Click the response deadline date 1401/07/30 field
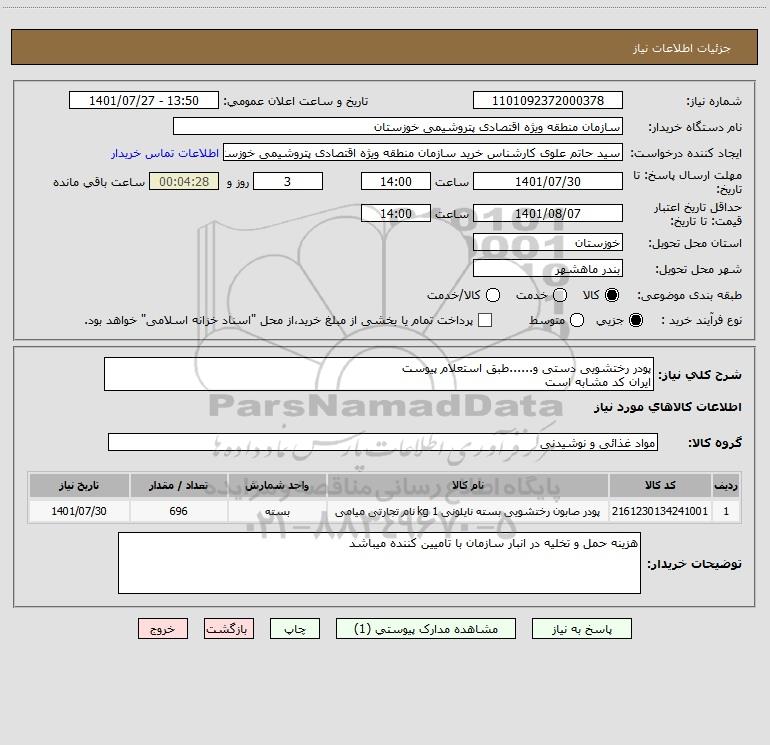This screenshot has height=745, width=770. [548, 181]
